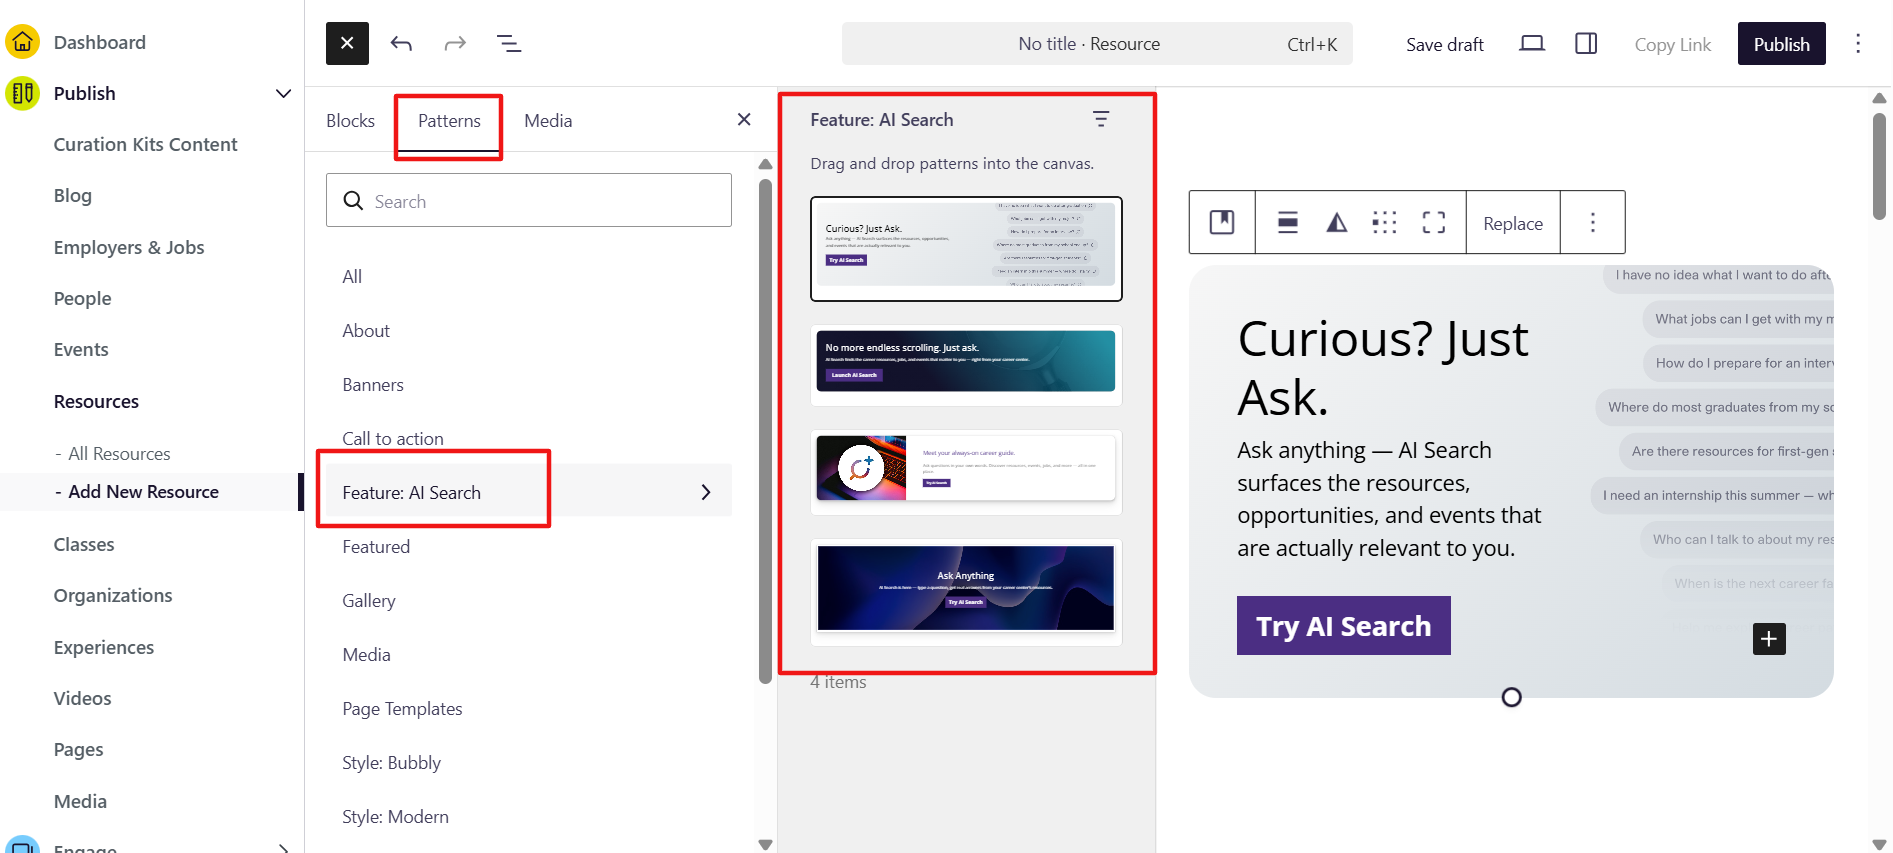Screen dimensions: 1893x853
Task: Click the Dashboard home icon
Action: [x=22, y=42]
